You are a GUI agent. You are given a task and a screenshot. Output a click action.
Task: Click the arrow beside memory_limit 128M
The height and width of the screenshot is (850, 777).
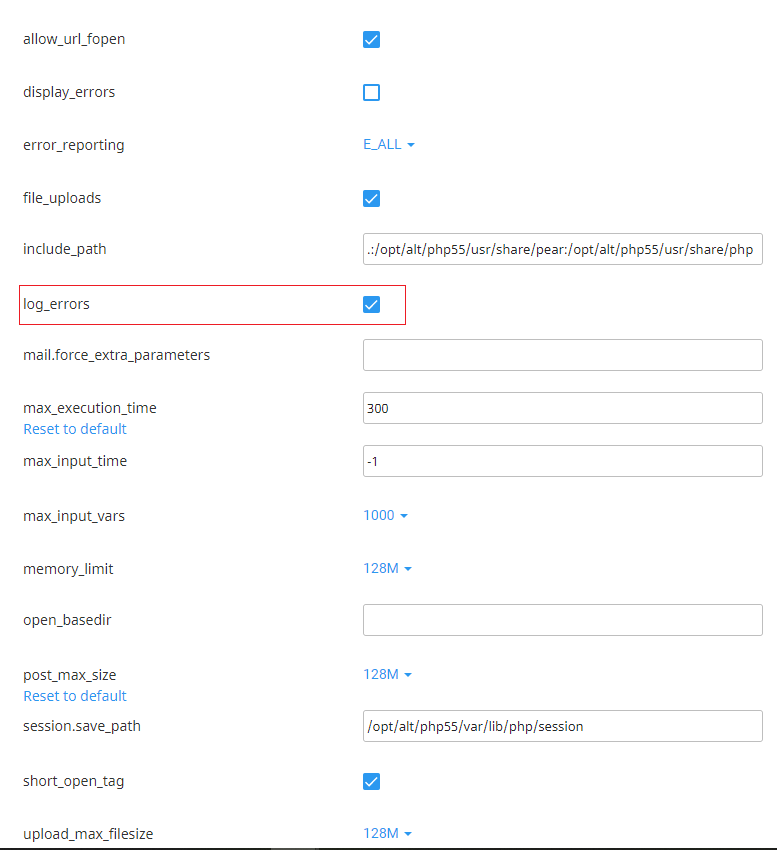pos(408,569)
